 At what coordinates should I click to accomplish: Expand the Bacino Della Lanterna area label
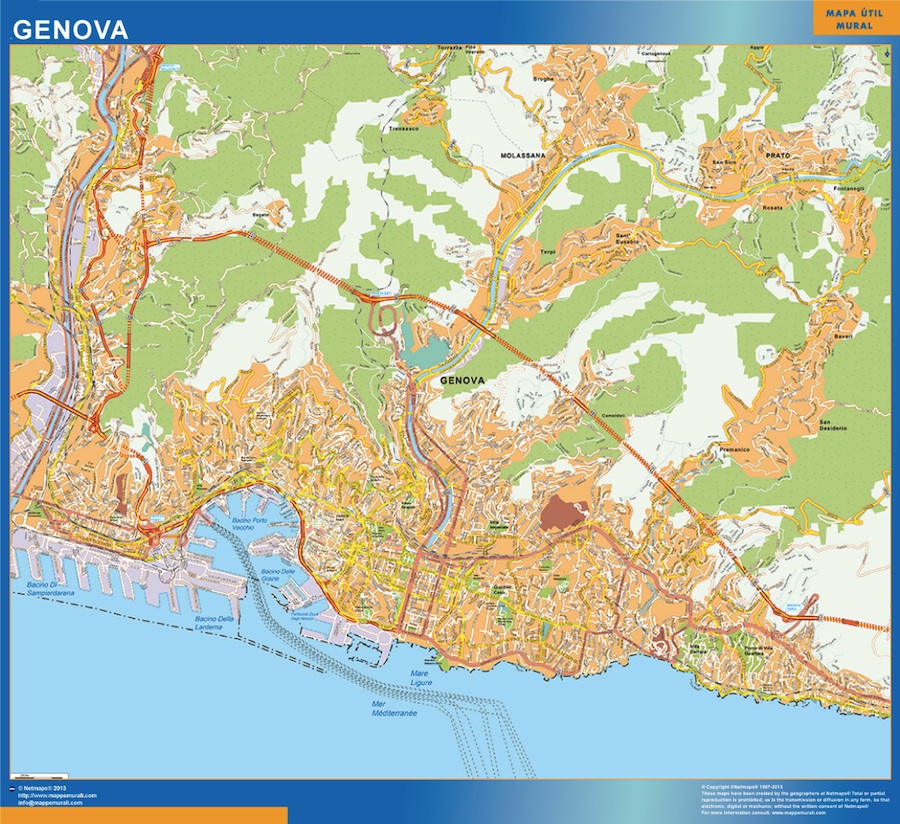pos(213,622)
